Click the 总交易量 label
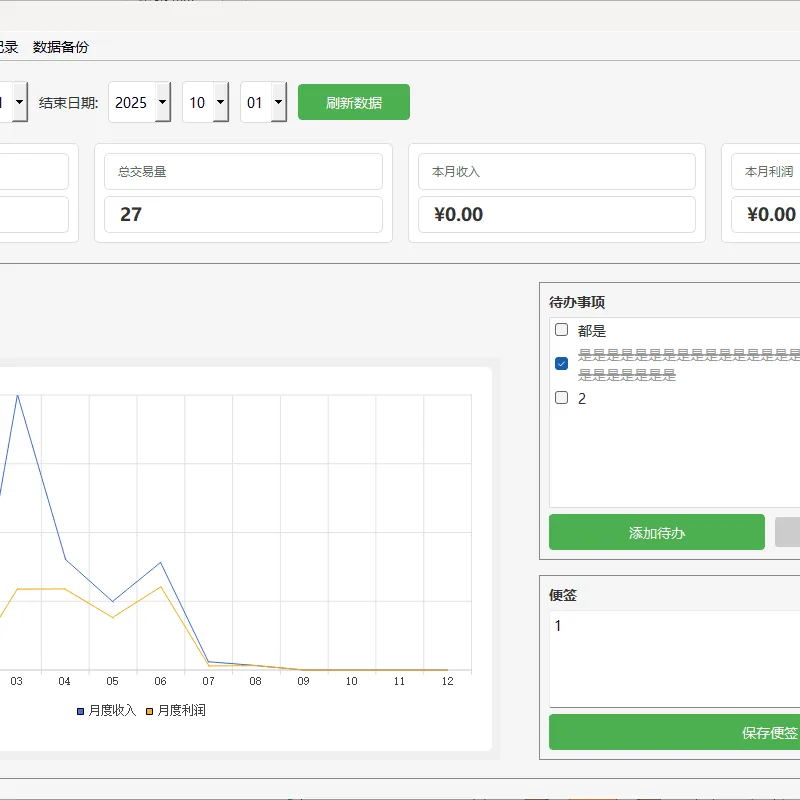The width and height of the screenshot is (800, 800). pyautogui.click(x=142, y=171)
